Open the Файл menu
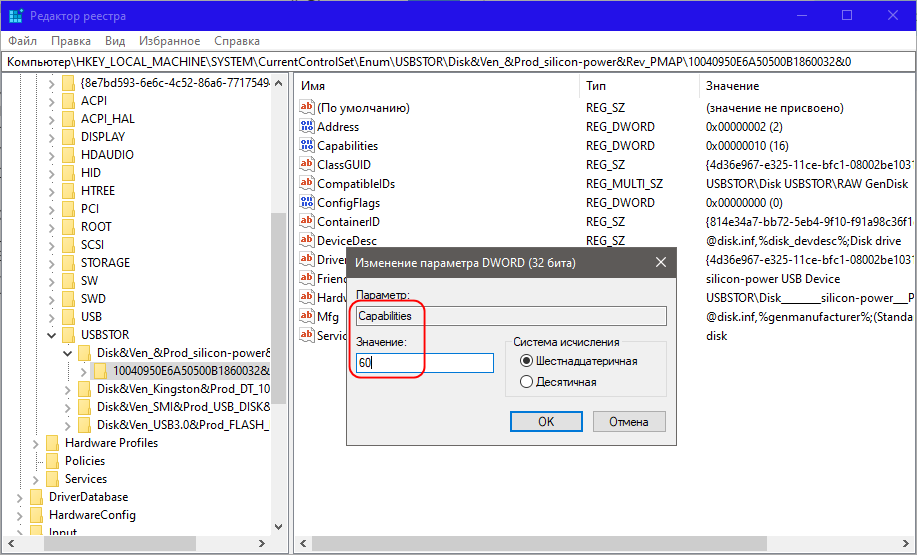The image size is (917, 555). [23, 41]
